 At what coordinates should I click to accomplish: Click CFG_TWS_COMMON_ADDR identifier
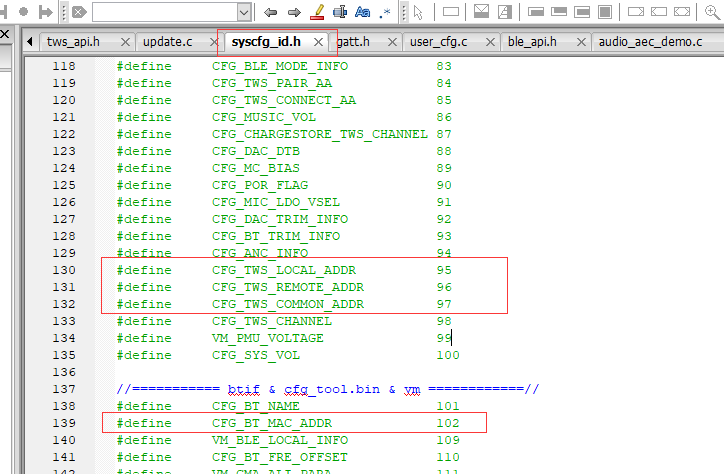[288, 305]
